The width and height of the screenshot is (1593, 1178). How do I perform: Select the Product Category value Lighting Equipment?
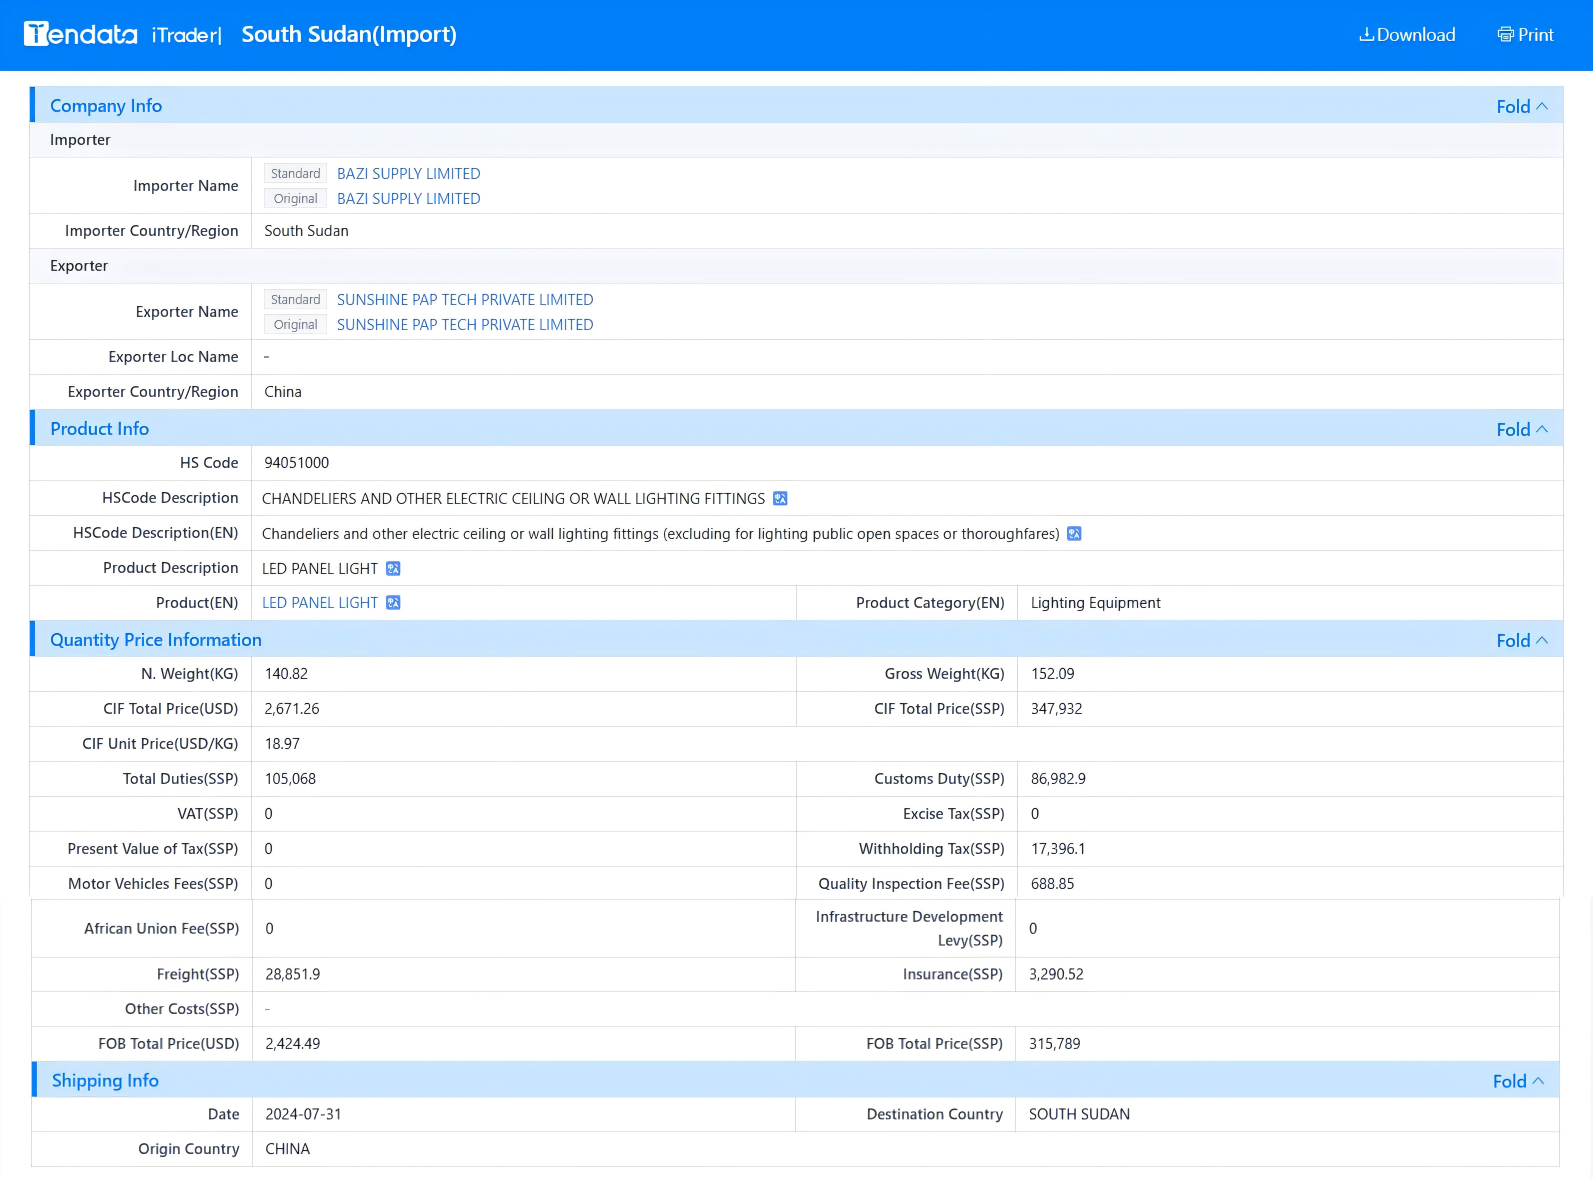1096,602
